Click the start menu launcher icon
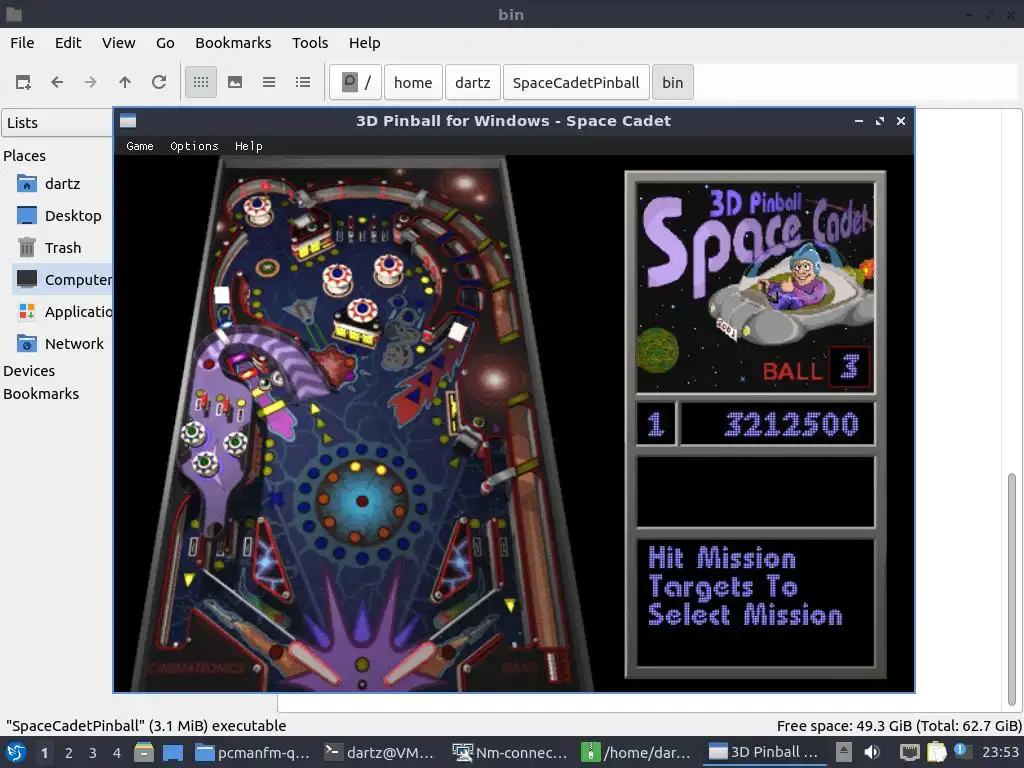1024x768 pixels. point(16,752)
